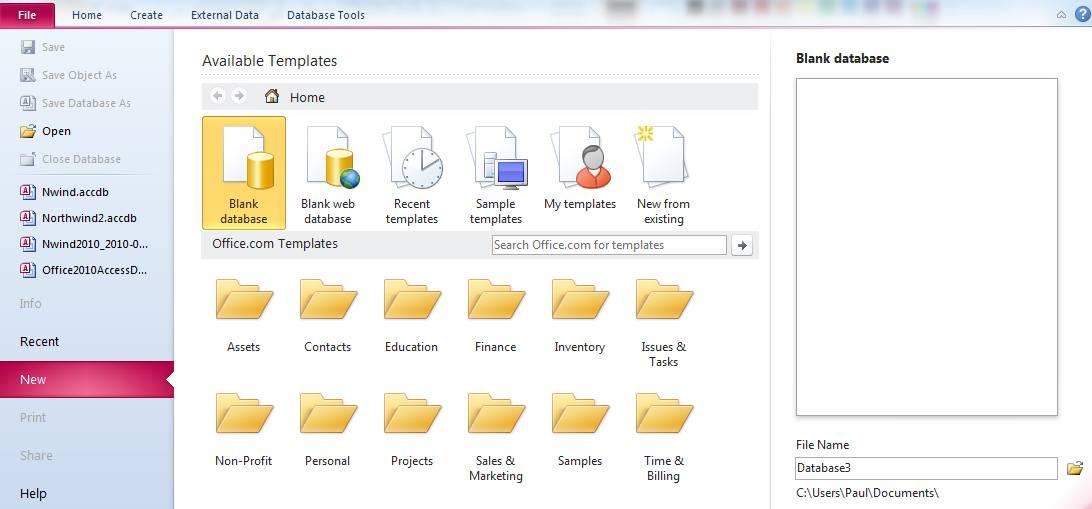Switch to the Create ribbon tab

click(146, 15)
